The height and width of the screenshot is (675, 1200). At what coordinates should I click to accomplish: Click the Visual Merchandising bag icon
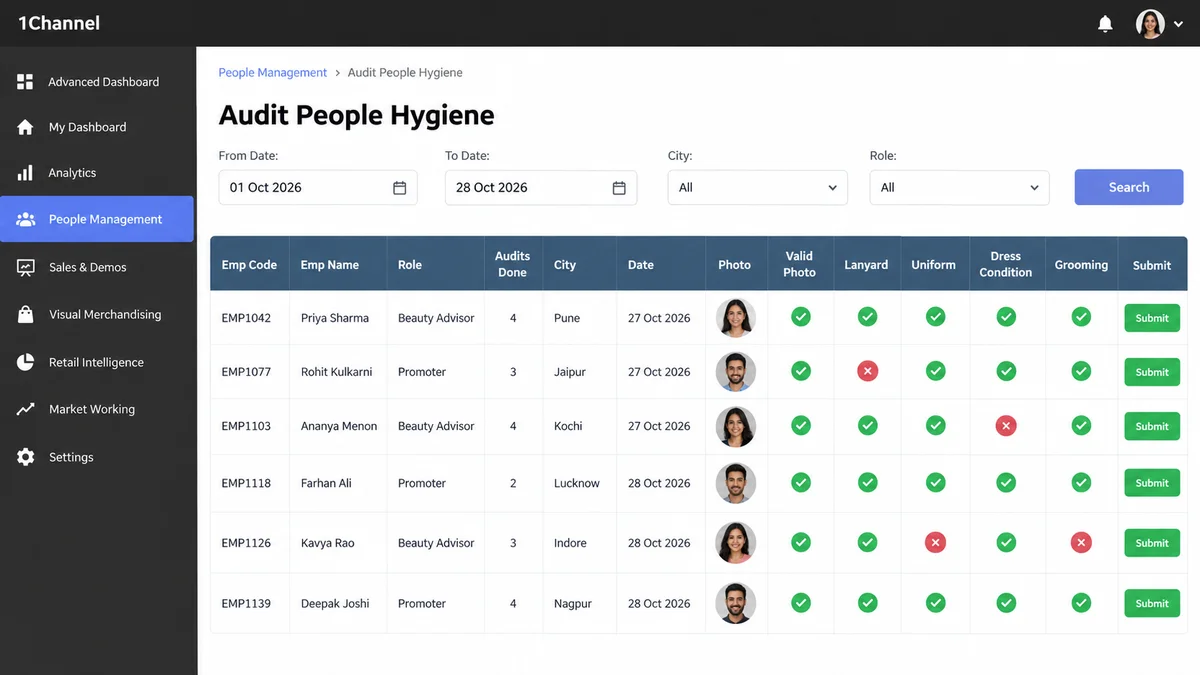tap(26, 314)
